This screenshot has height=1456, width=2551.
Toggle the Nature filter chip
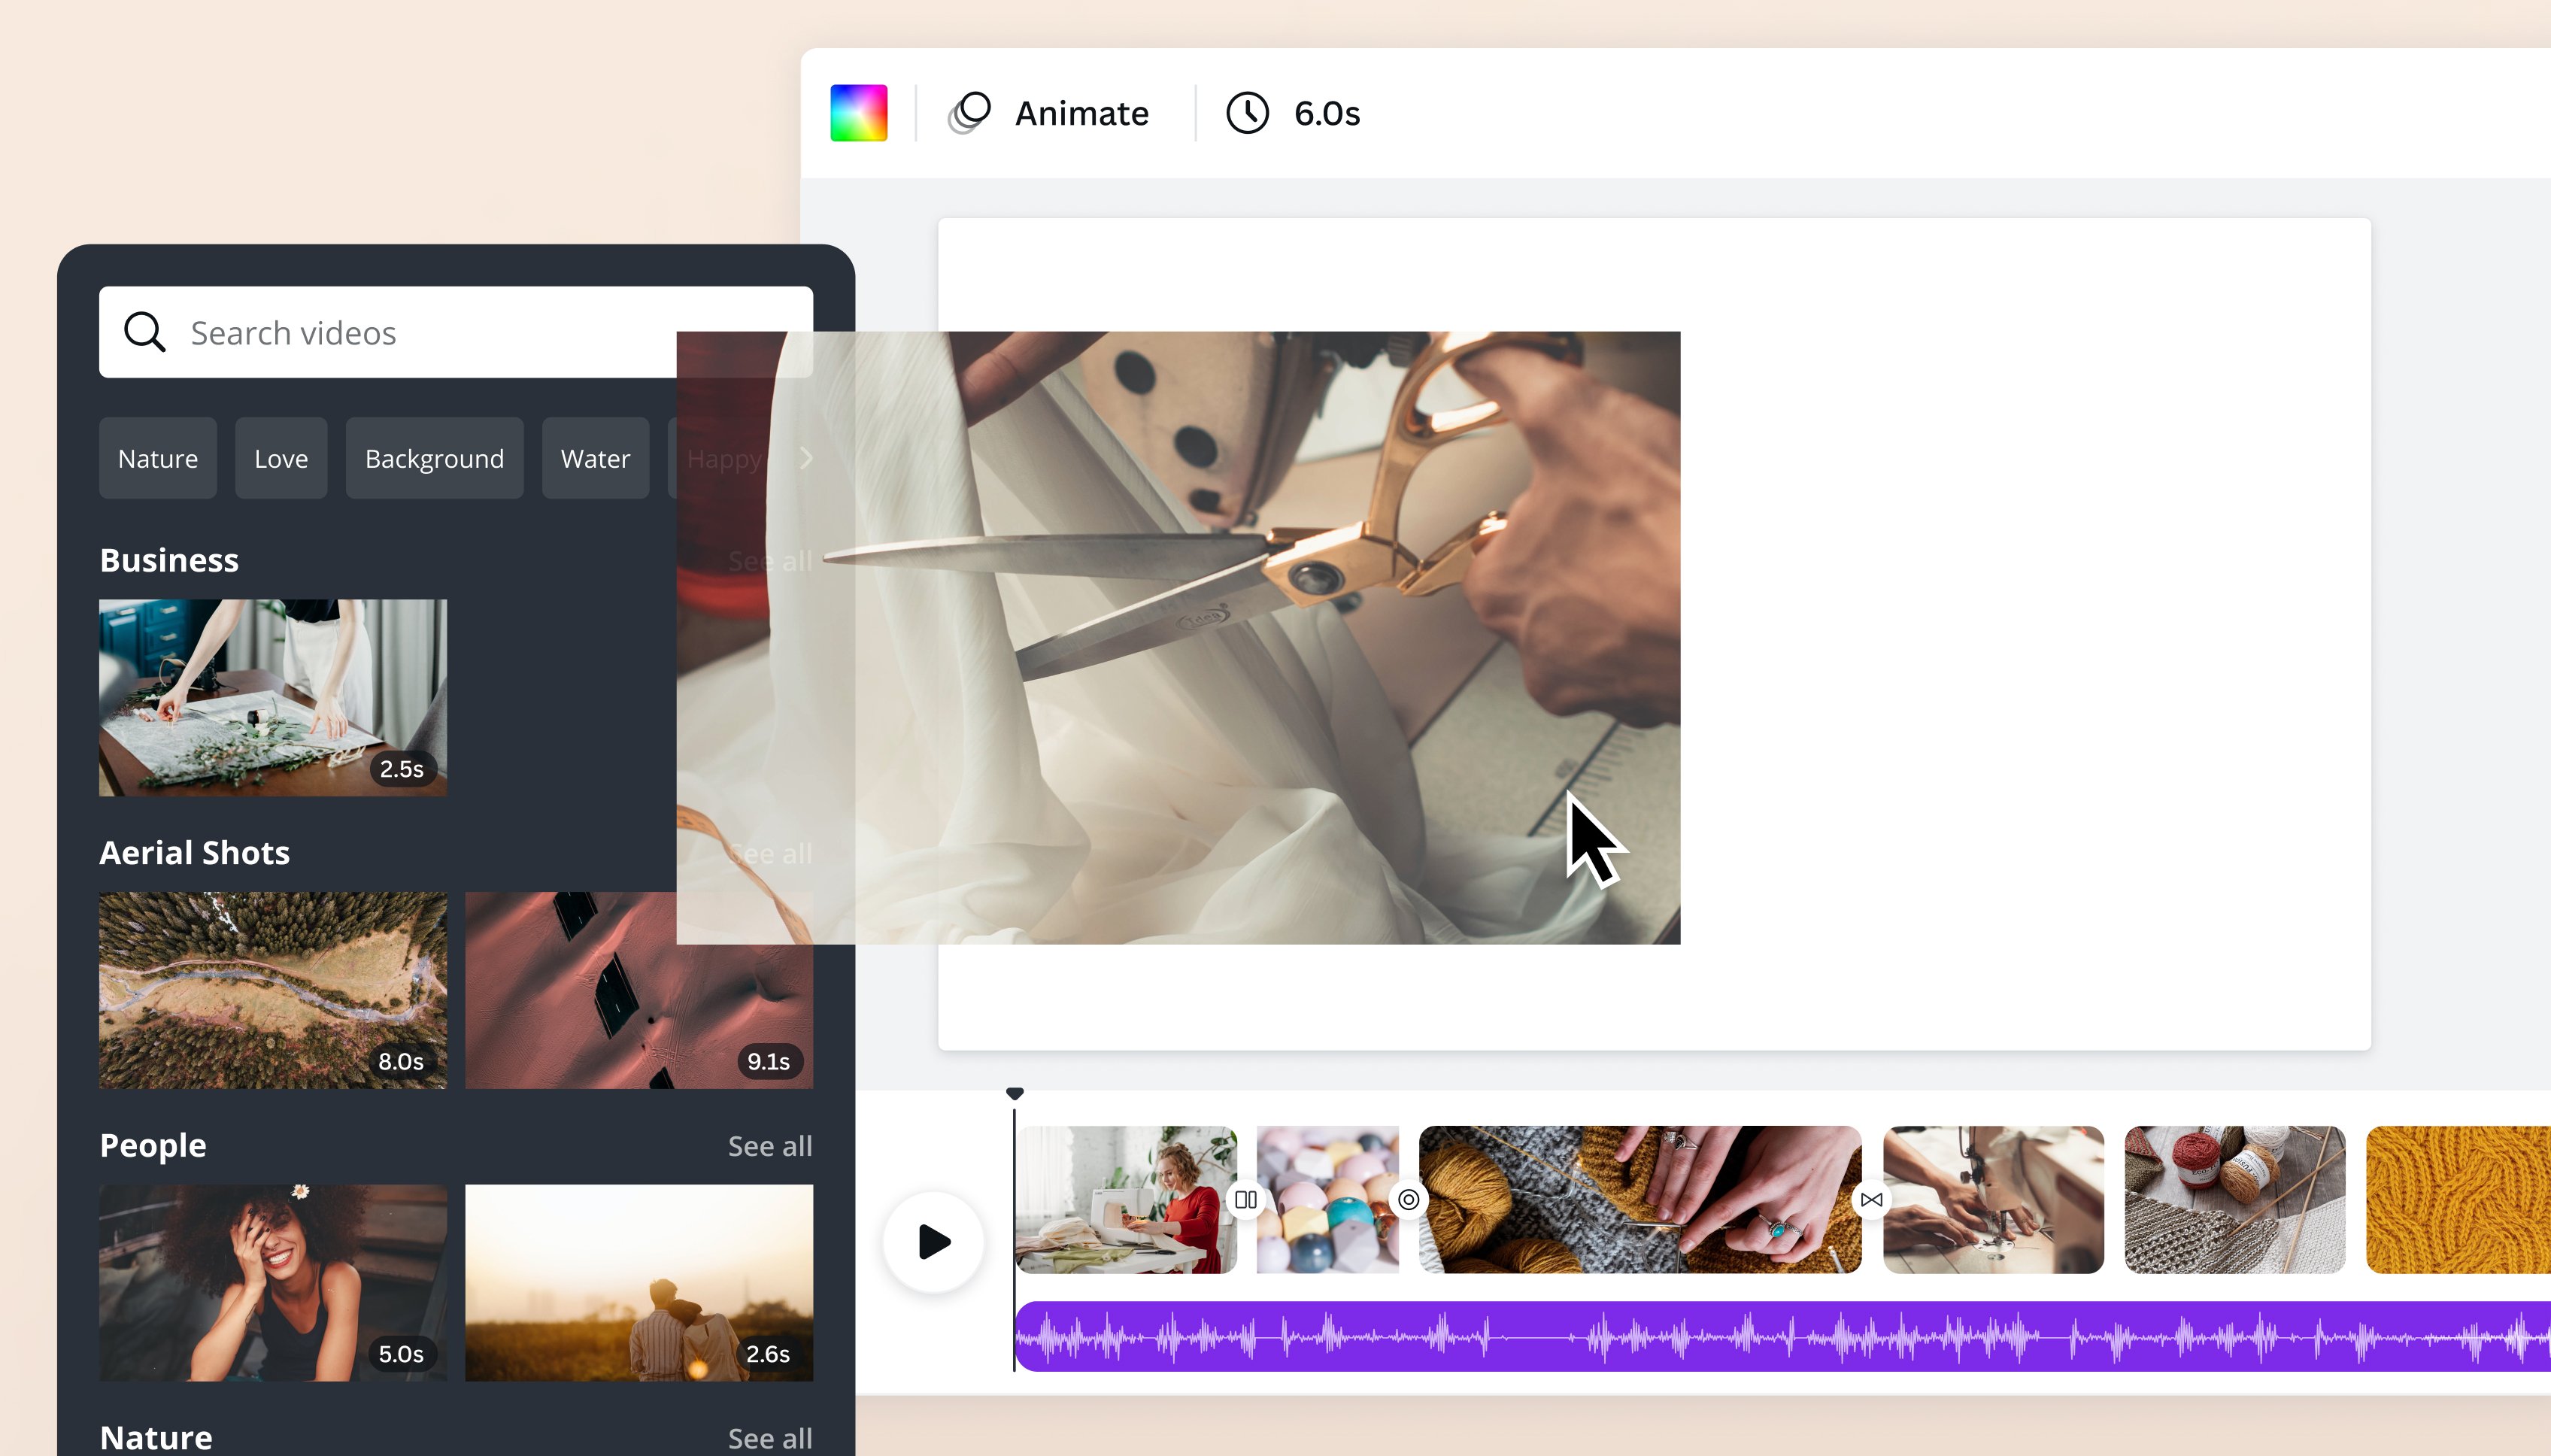click(x=157, y=458)
